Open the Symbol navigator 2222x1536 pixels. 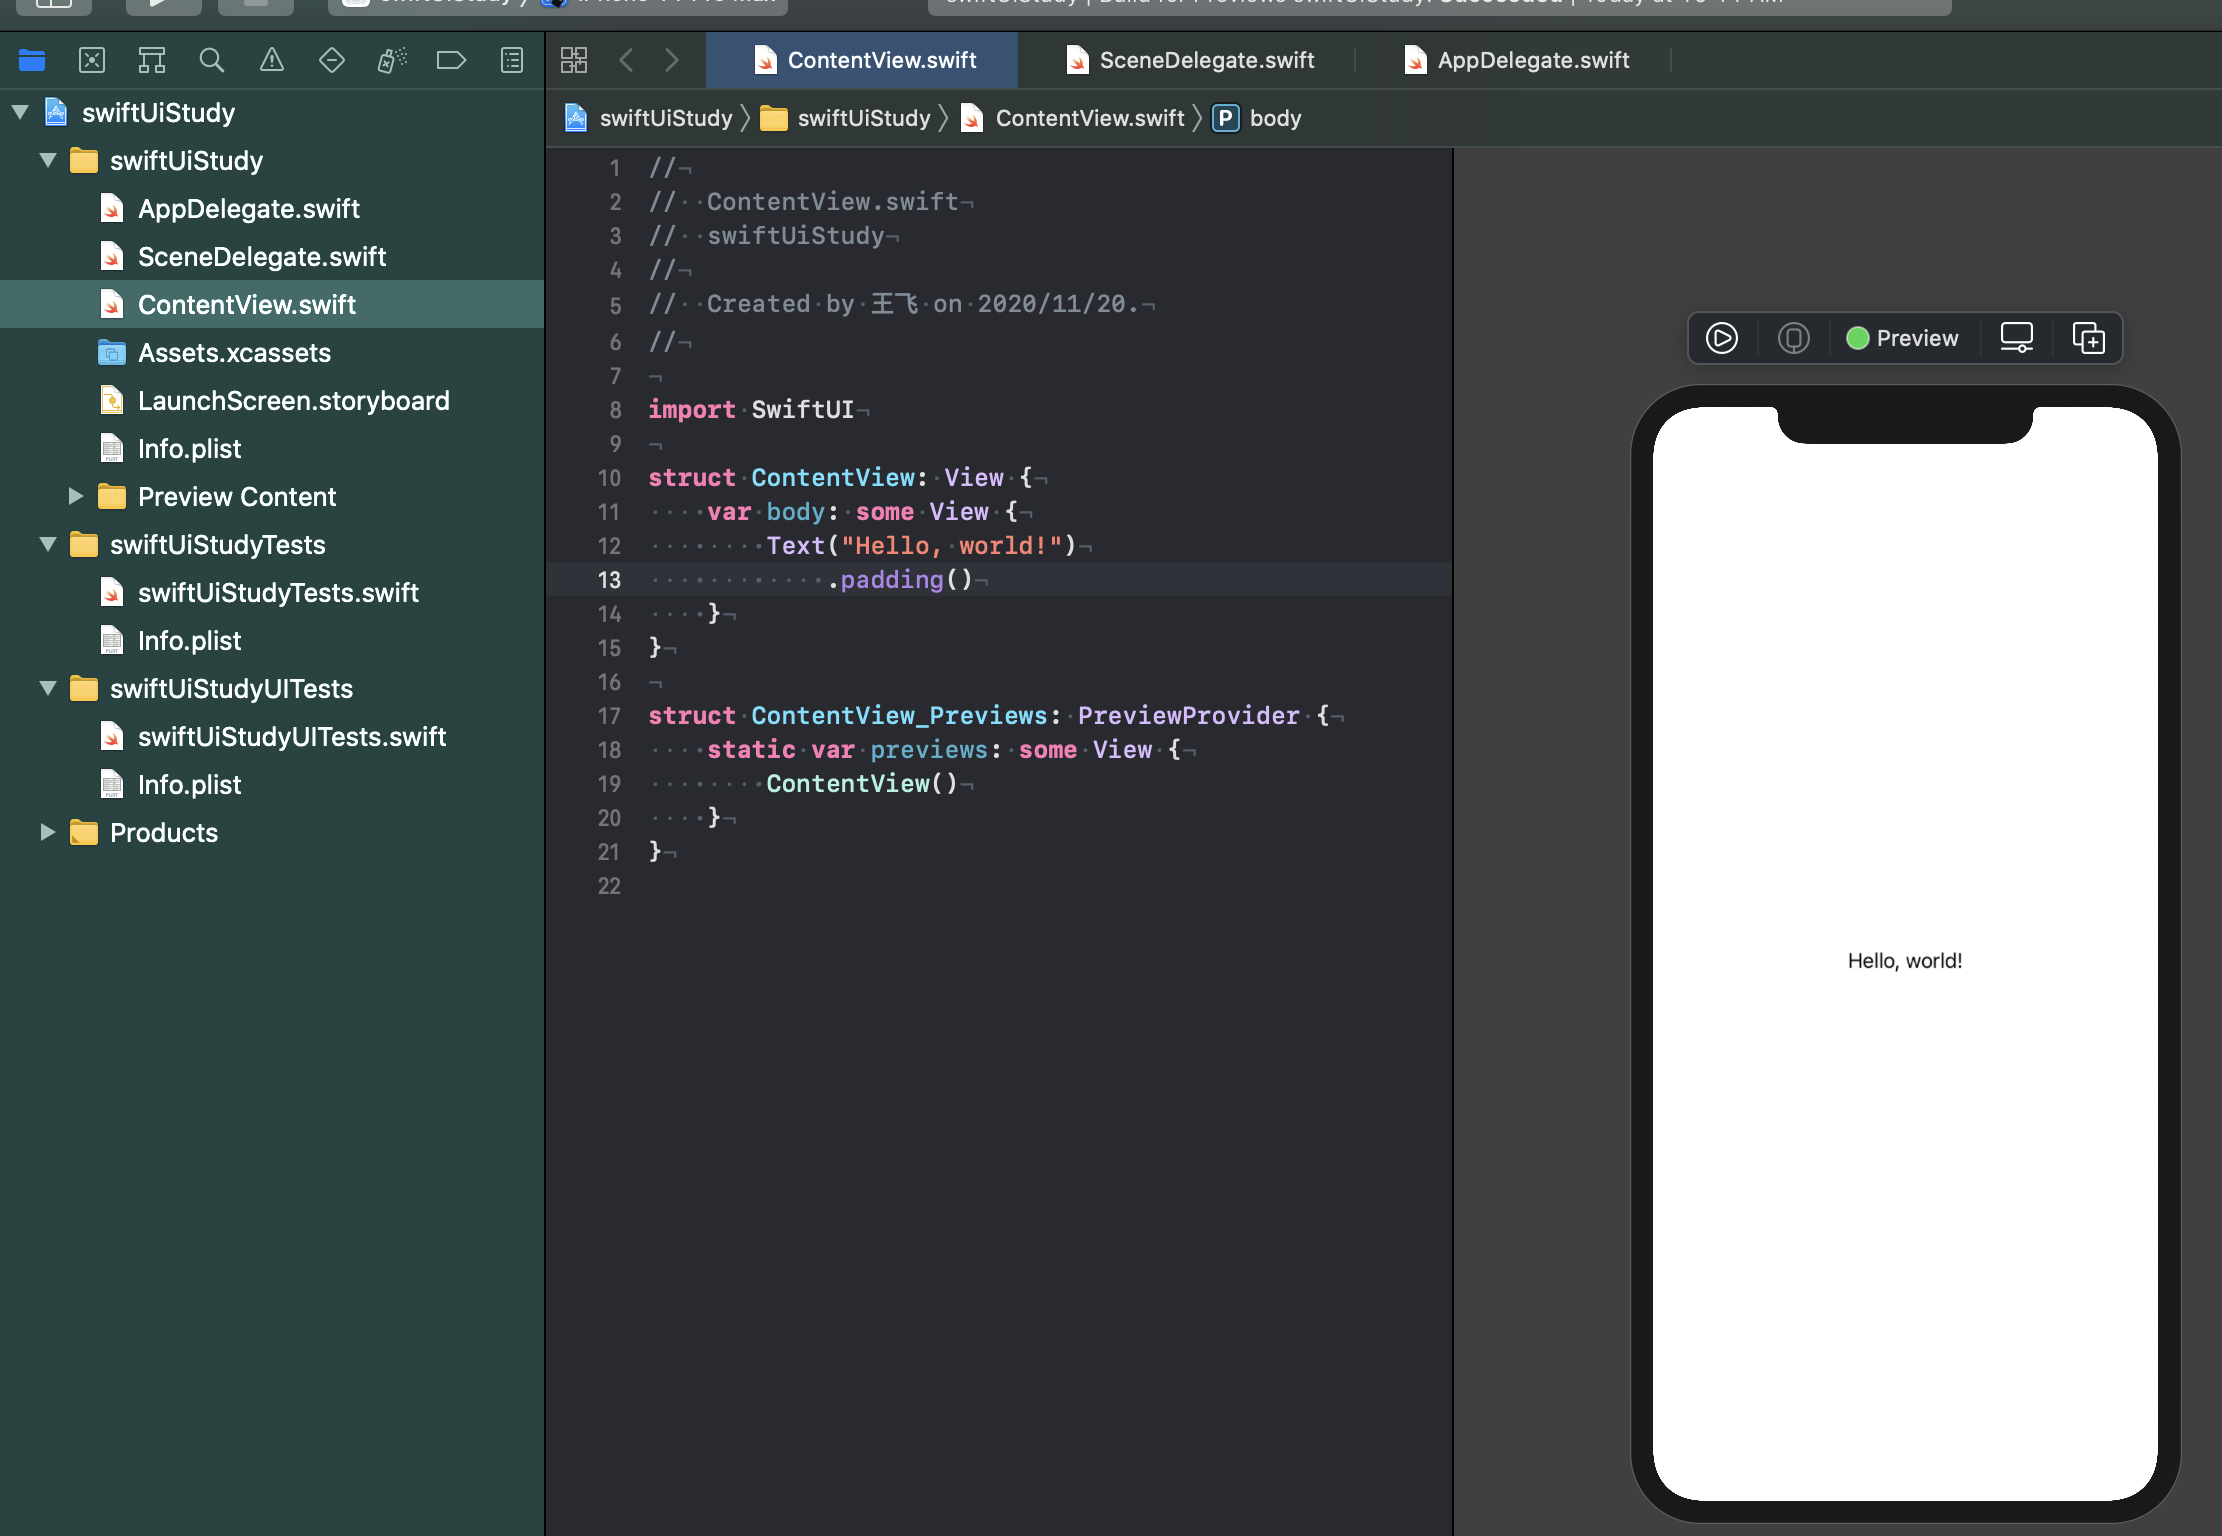152,60
